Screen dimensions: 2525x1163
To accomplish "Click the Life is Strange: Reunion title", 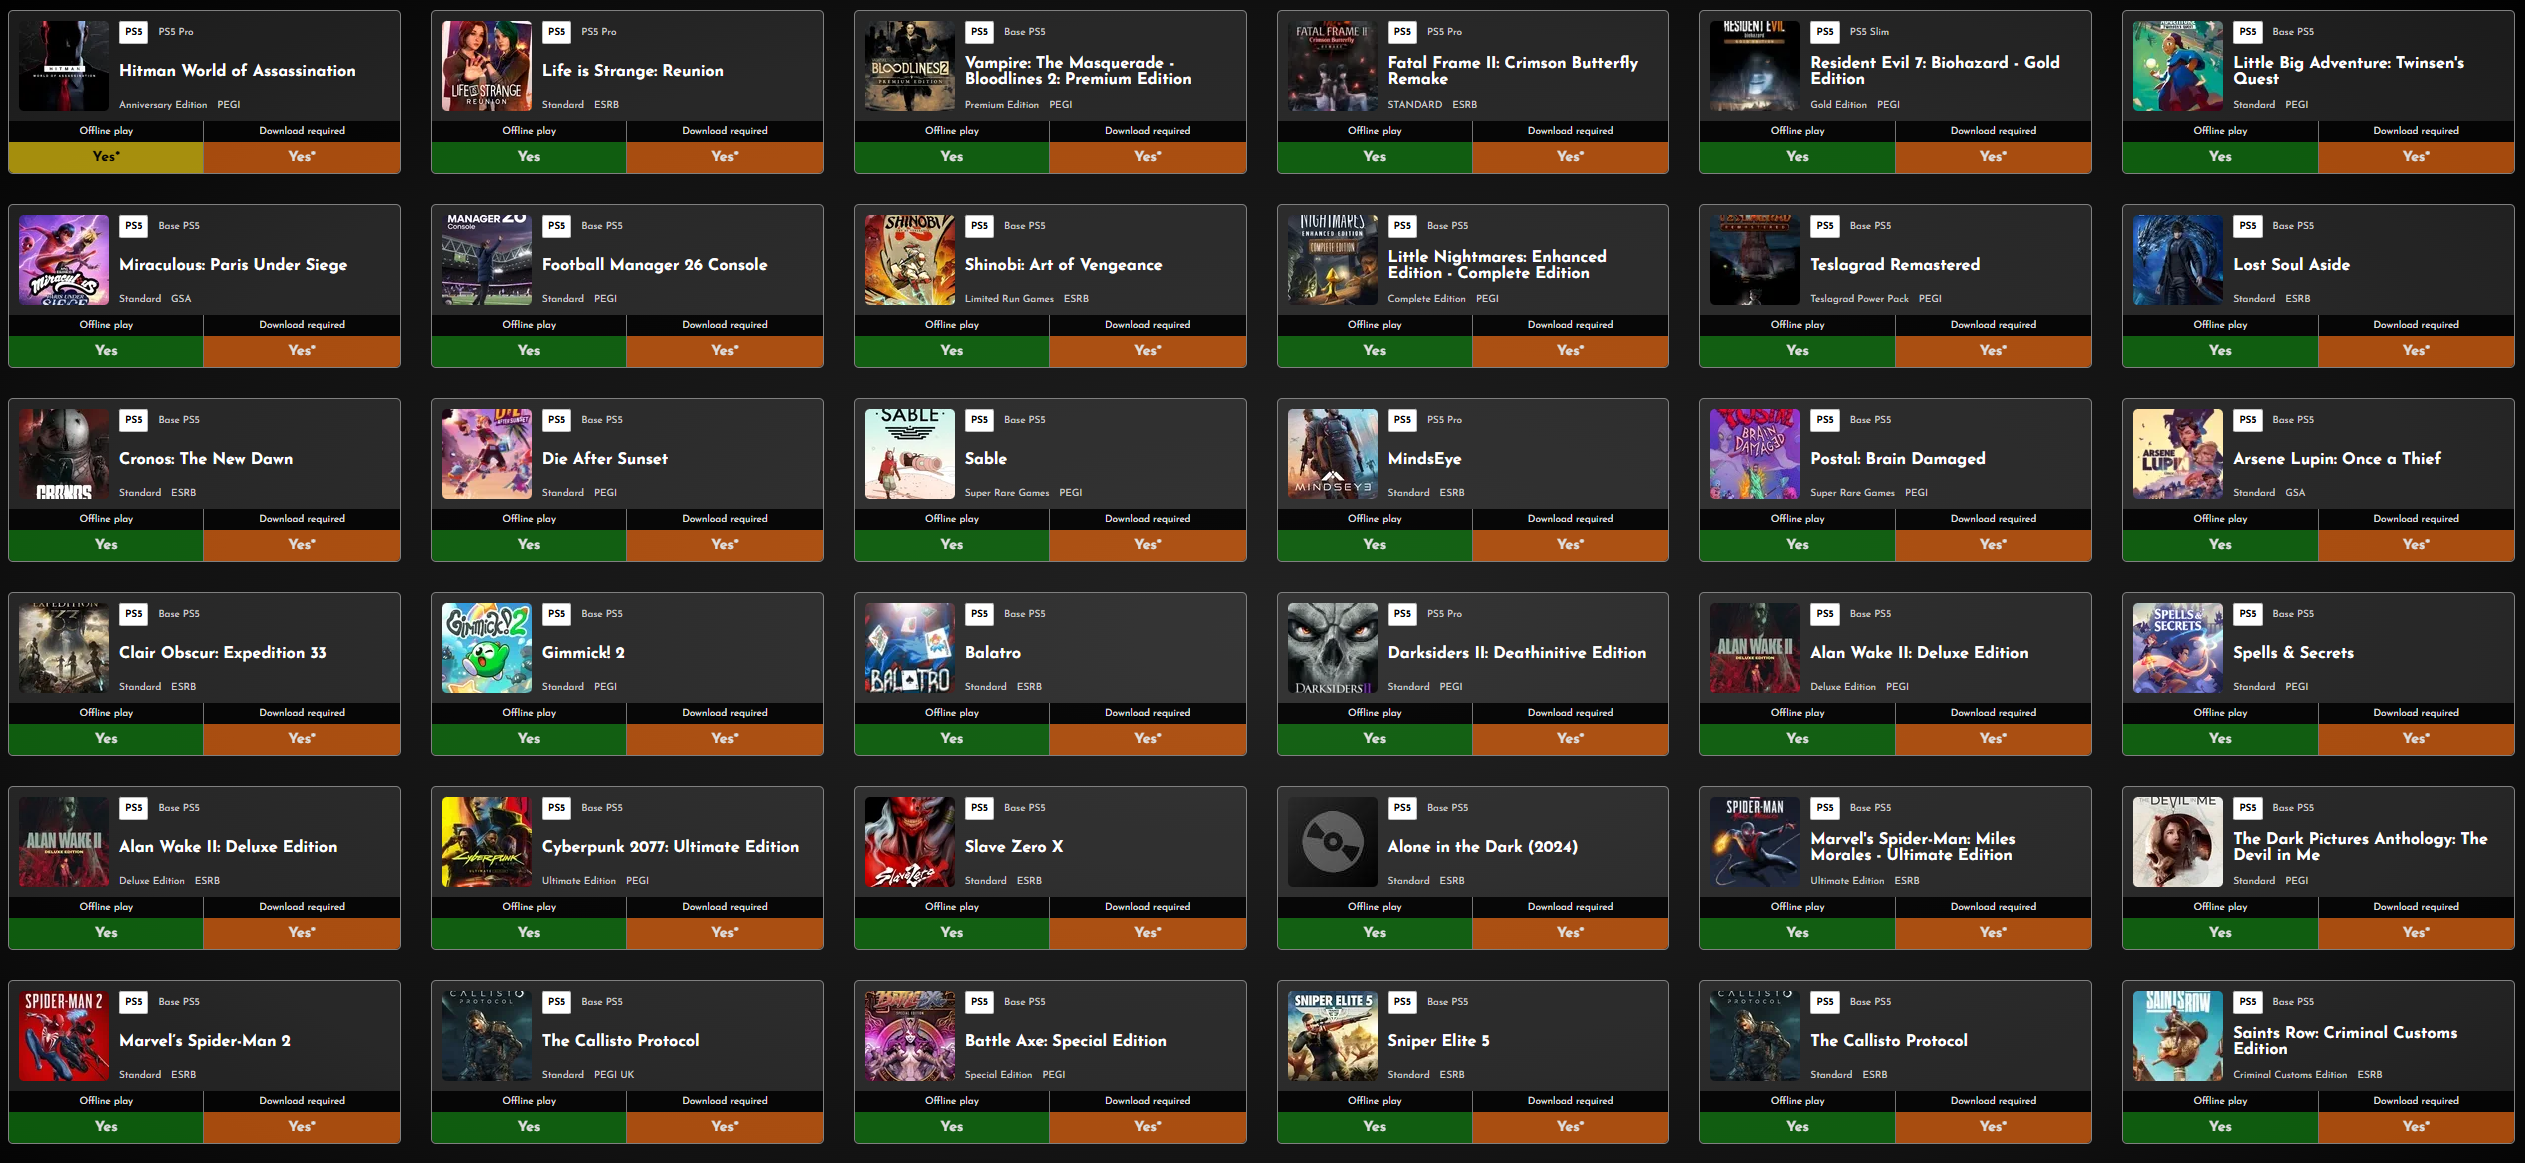I will tap(633, 71).
